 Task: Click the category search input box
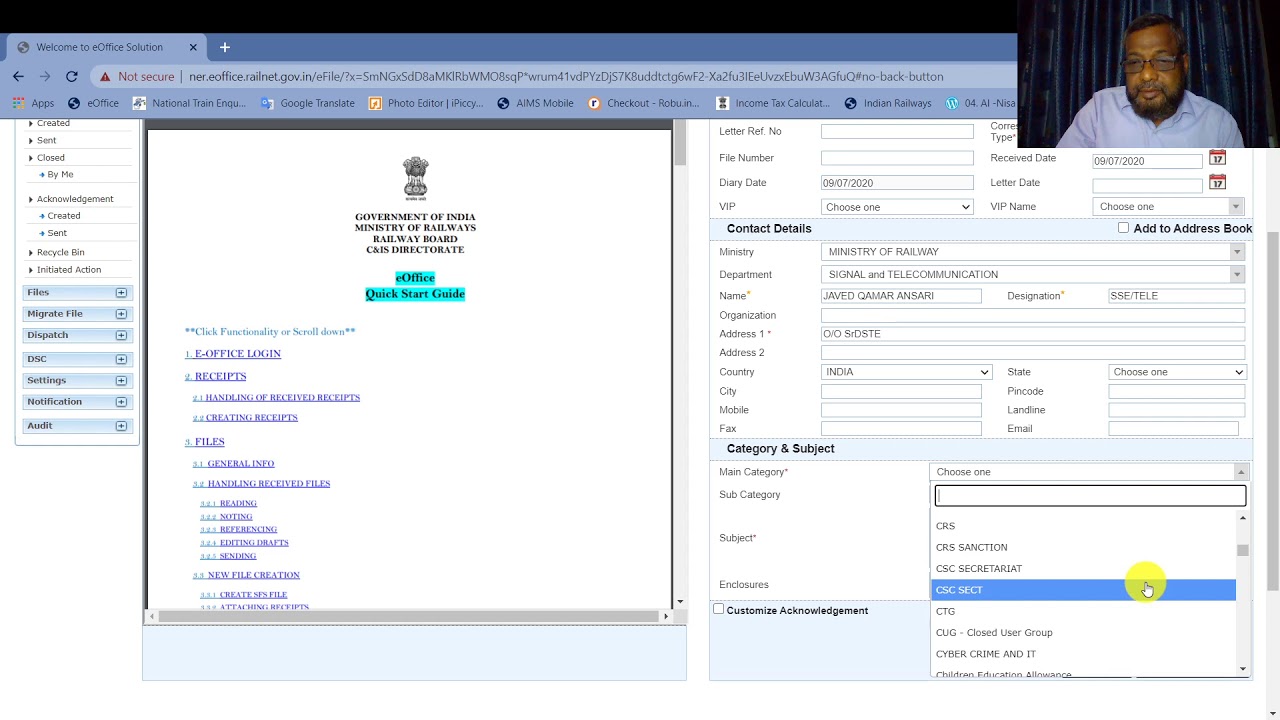click(x=1090, y=496)
